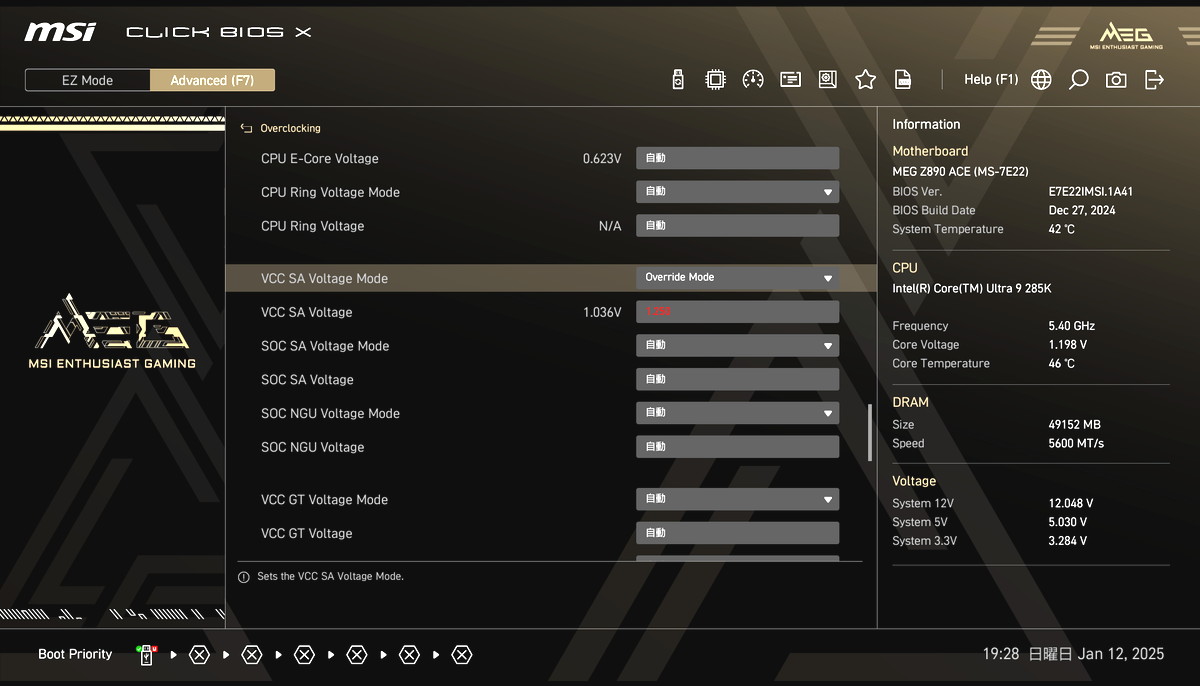This screenshot has width=1200, height=686.
Task: Change language with the globe icon
Action: pyautogui.click(x=1041, y=80)
